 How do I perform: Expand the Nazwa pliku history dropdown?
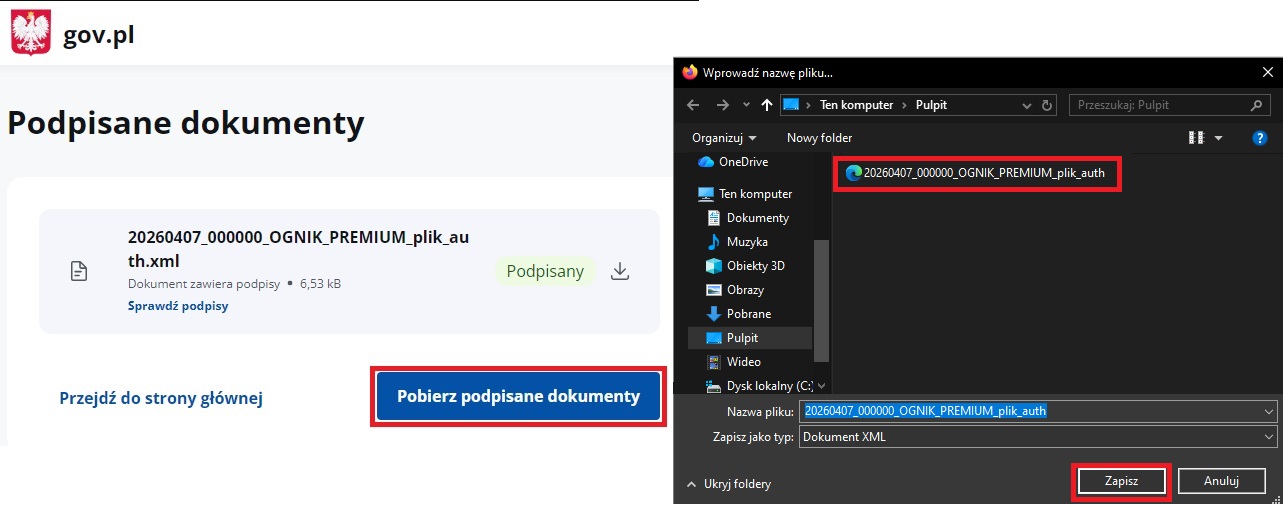[1269, 411]
